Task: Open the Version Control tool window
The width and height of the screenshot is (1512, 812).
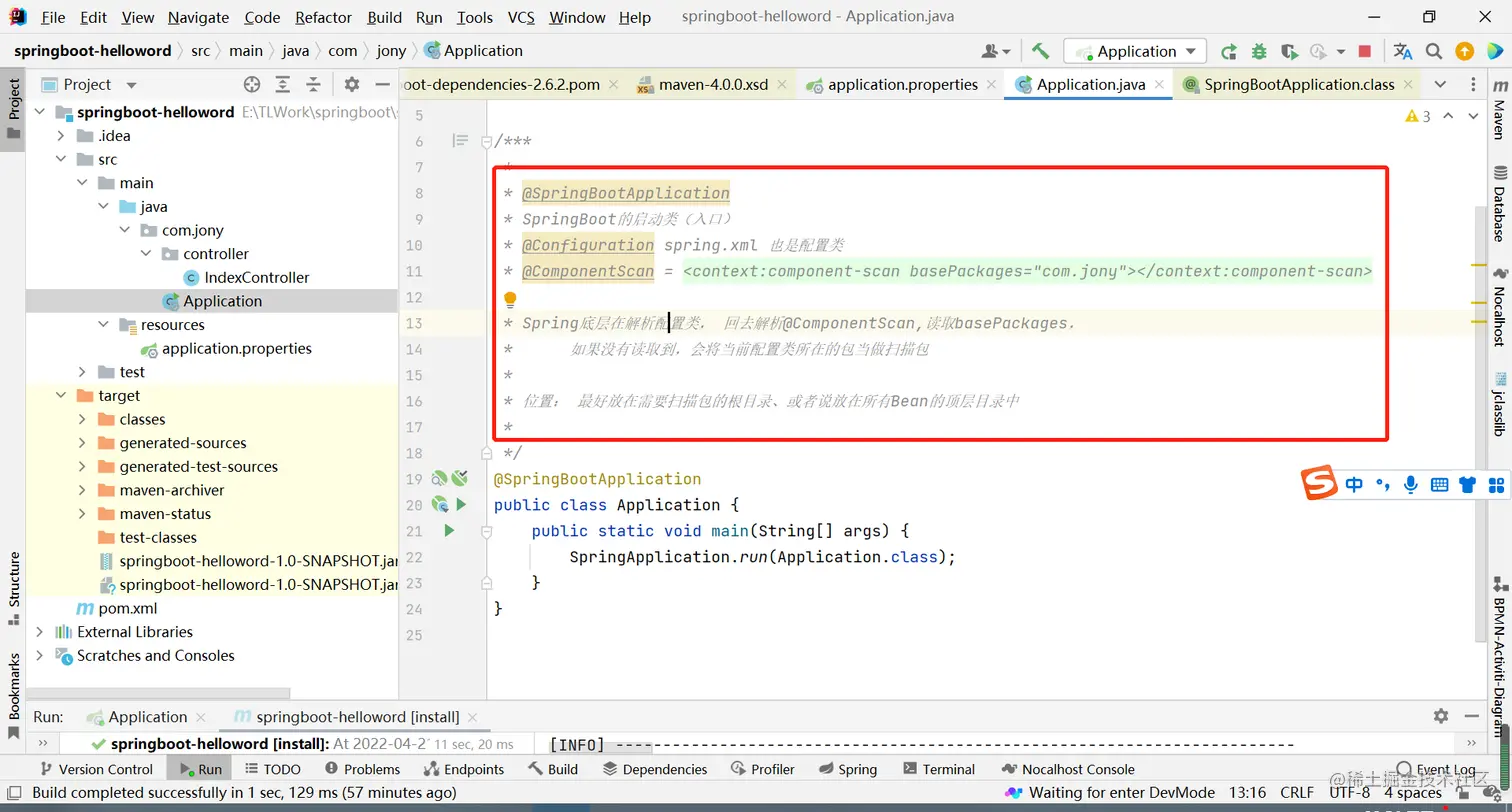Action: pos(95,769)
